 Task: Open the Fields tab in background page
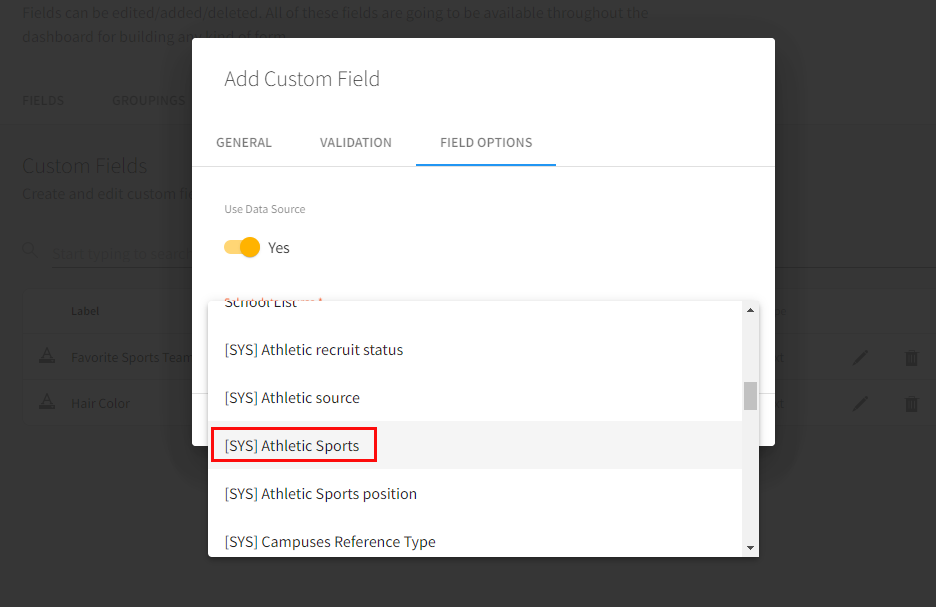coord(43,101)
